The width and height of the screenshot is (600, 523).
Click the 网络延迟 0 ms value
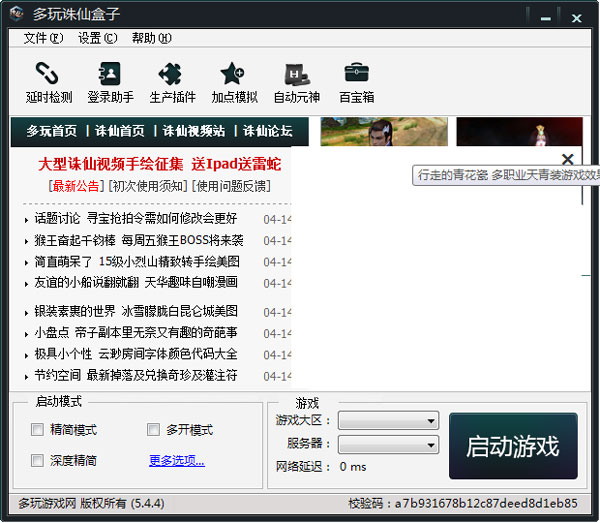click(353, 467)
